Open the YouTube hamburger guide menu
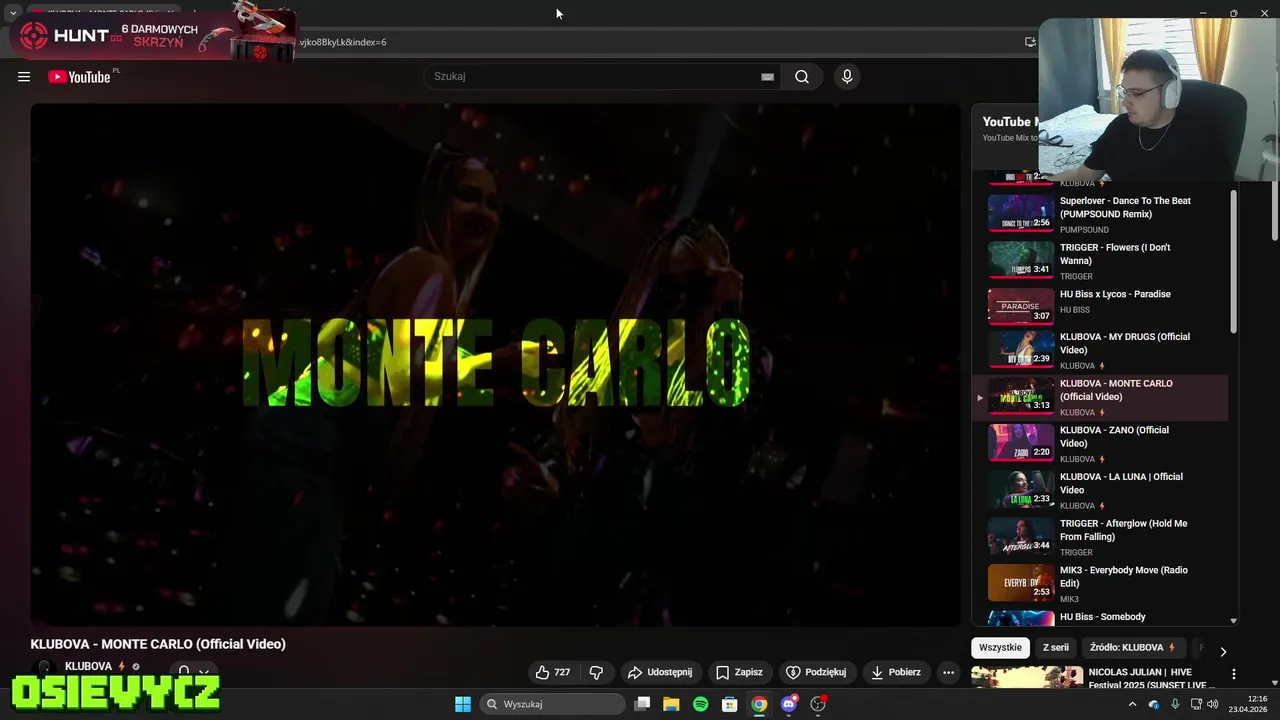Image resolution: width=1280 pixels, height=720 pixels. (24, 77)
